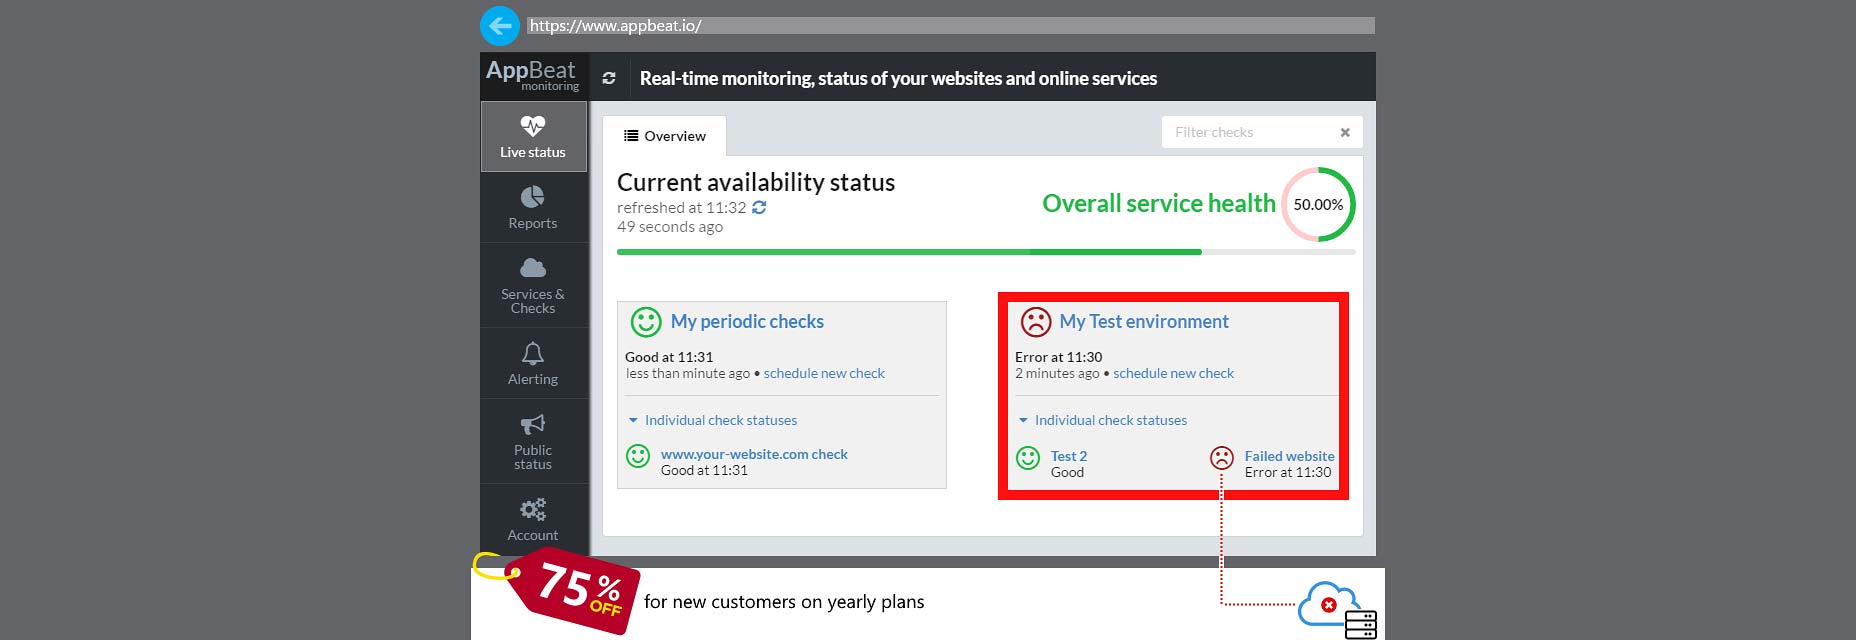
Task: Click the 50.00% service health gauge
Action: point(1318,204)
